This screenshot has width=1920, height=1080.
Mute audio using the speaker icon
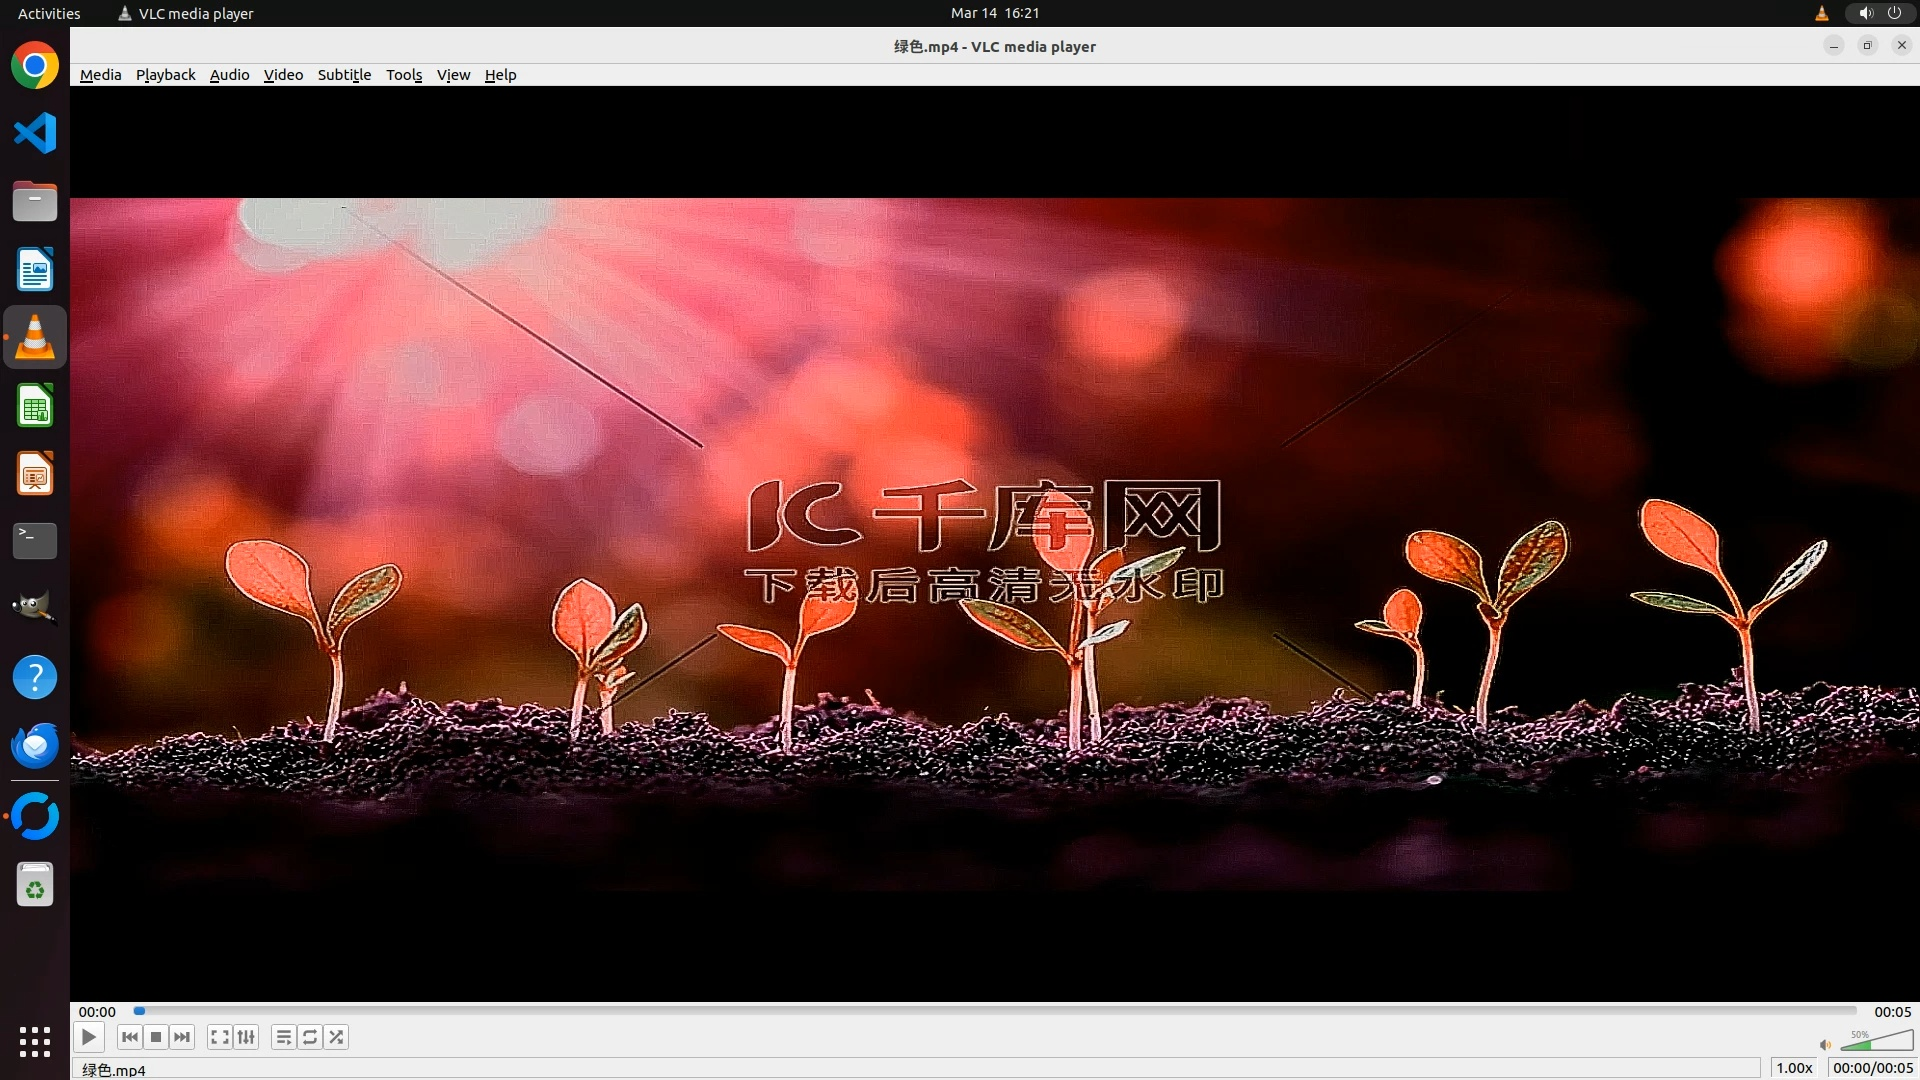point(1825,1044)
